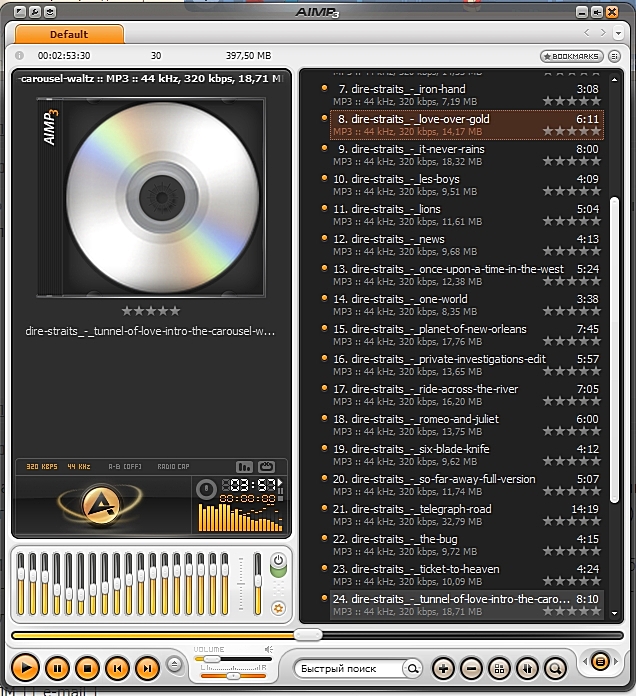Switch to compact mode title bar button
The height and width of the screenshot is (696, 636).
(597, 12)
